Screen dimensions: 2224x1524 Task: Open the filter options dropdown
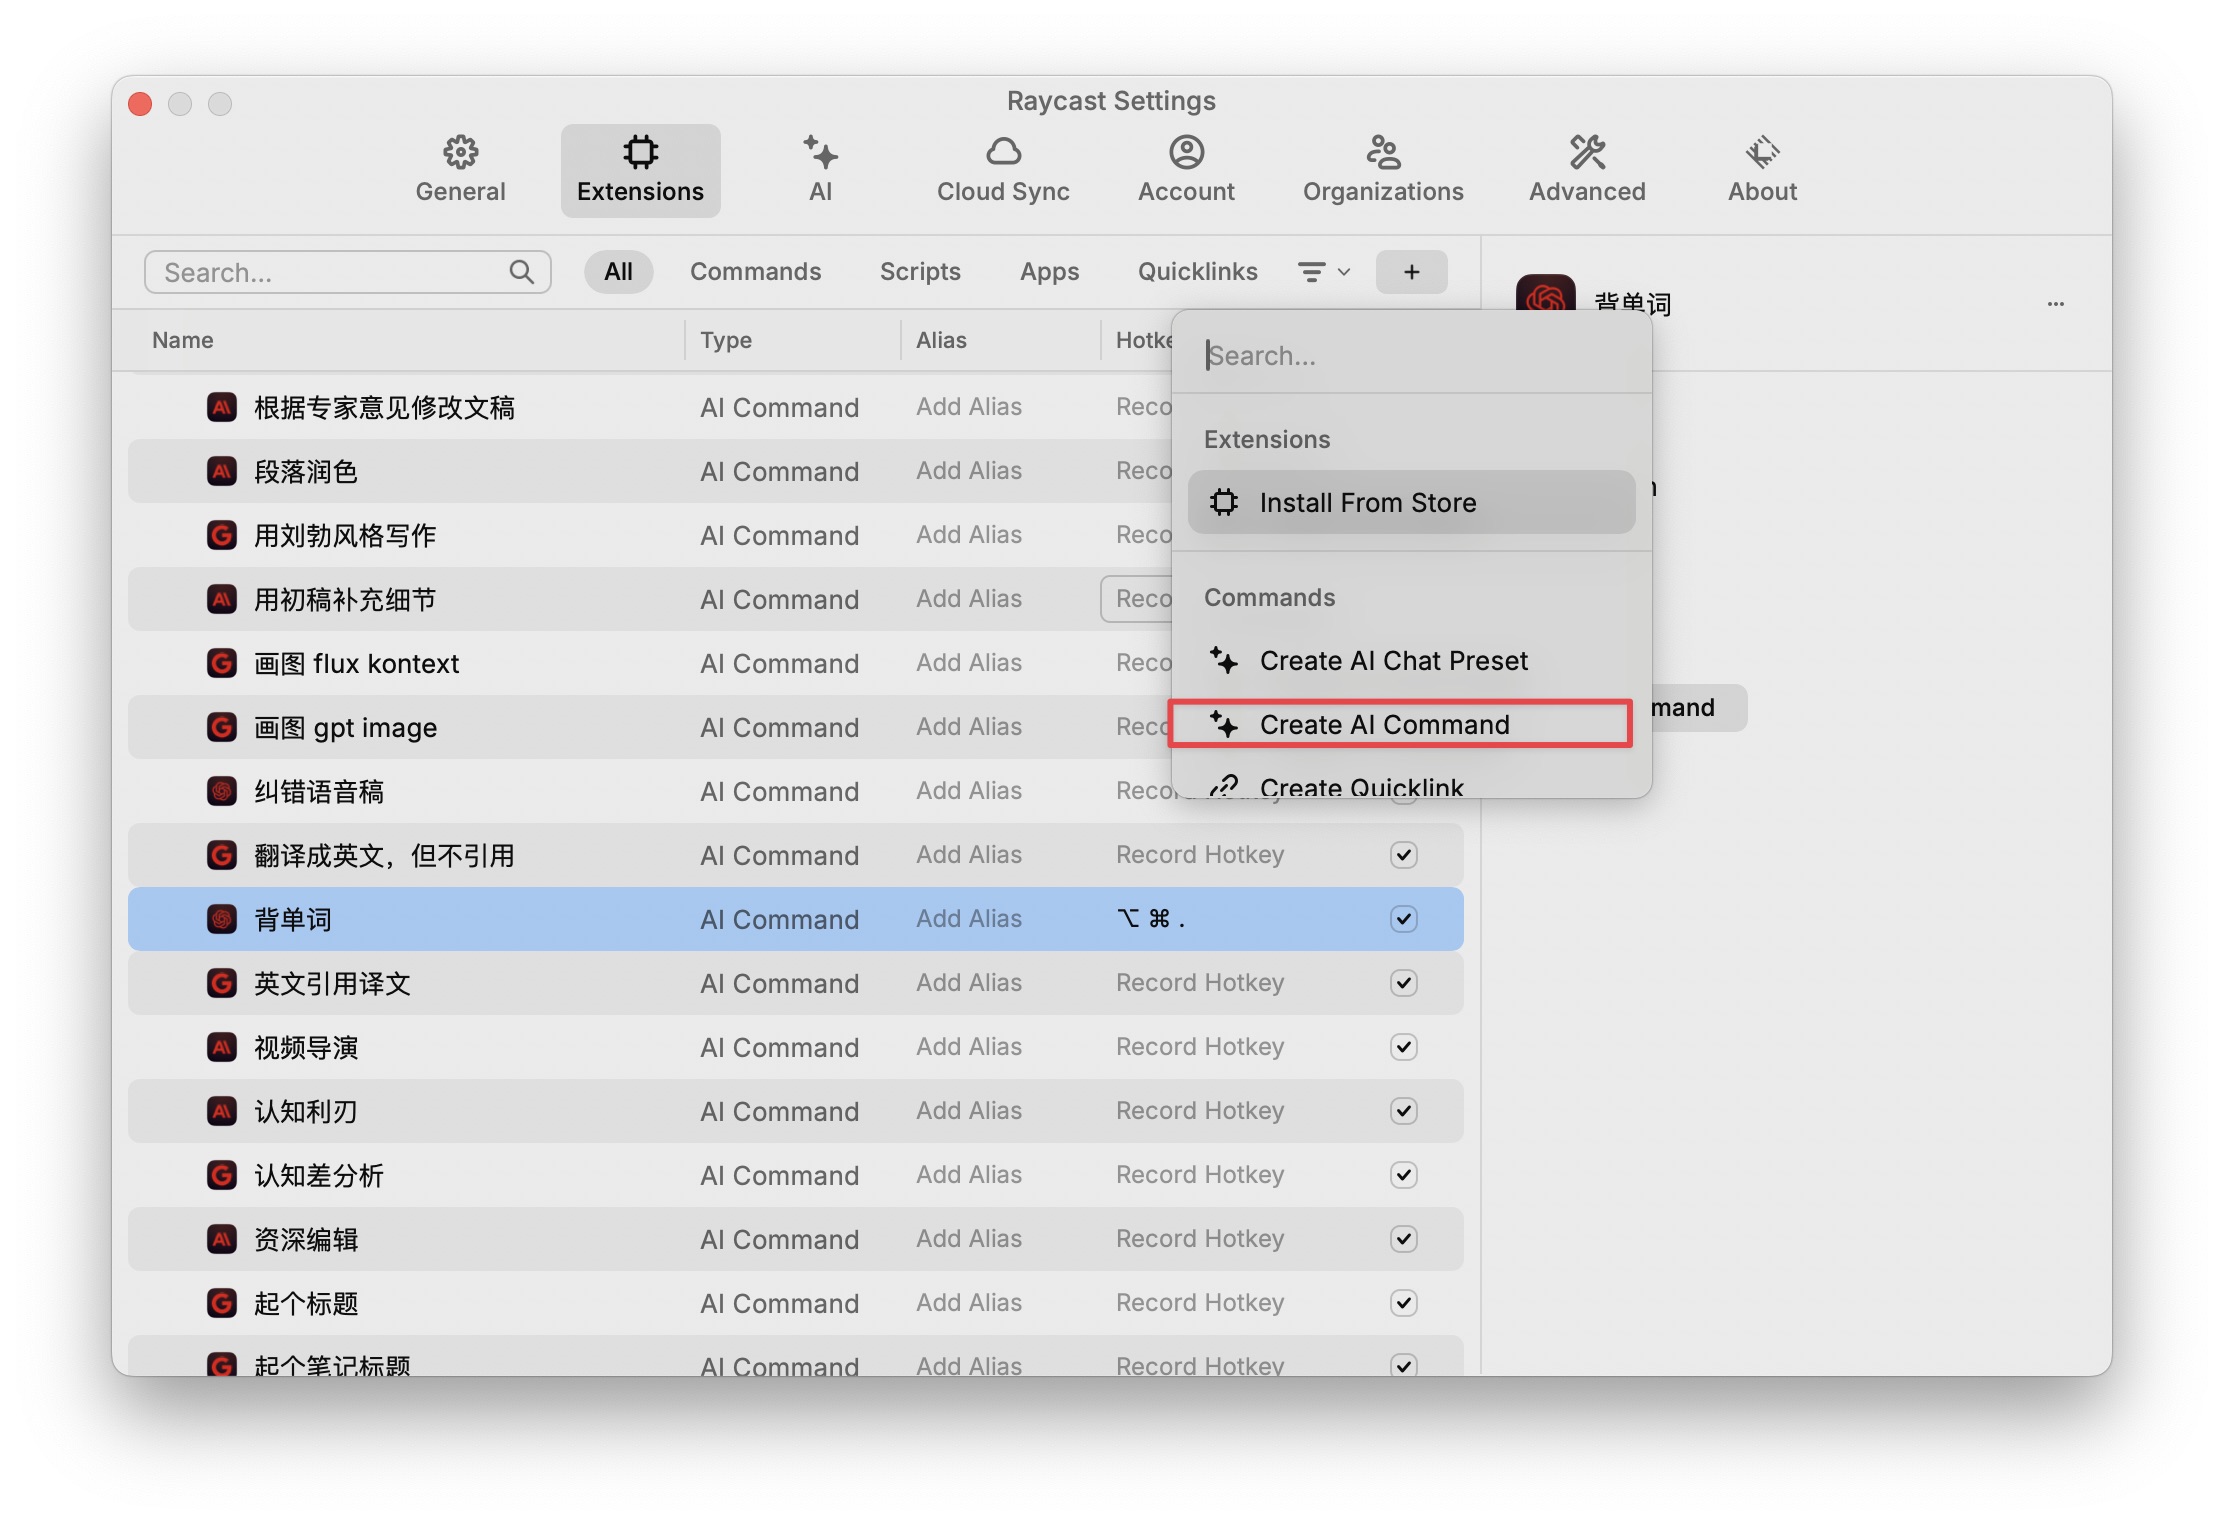[1323, 272]
